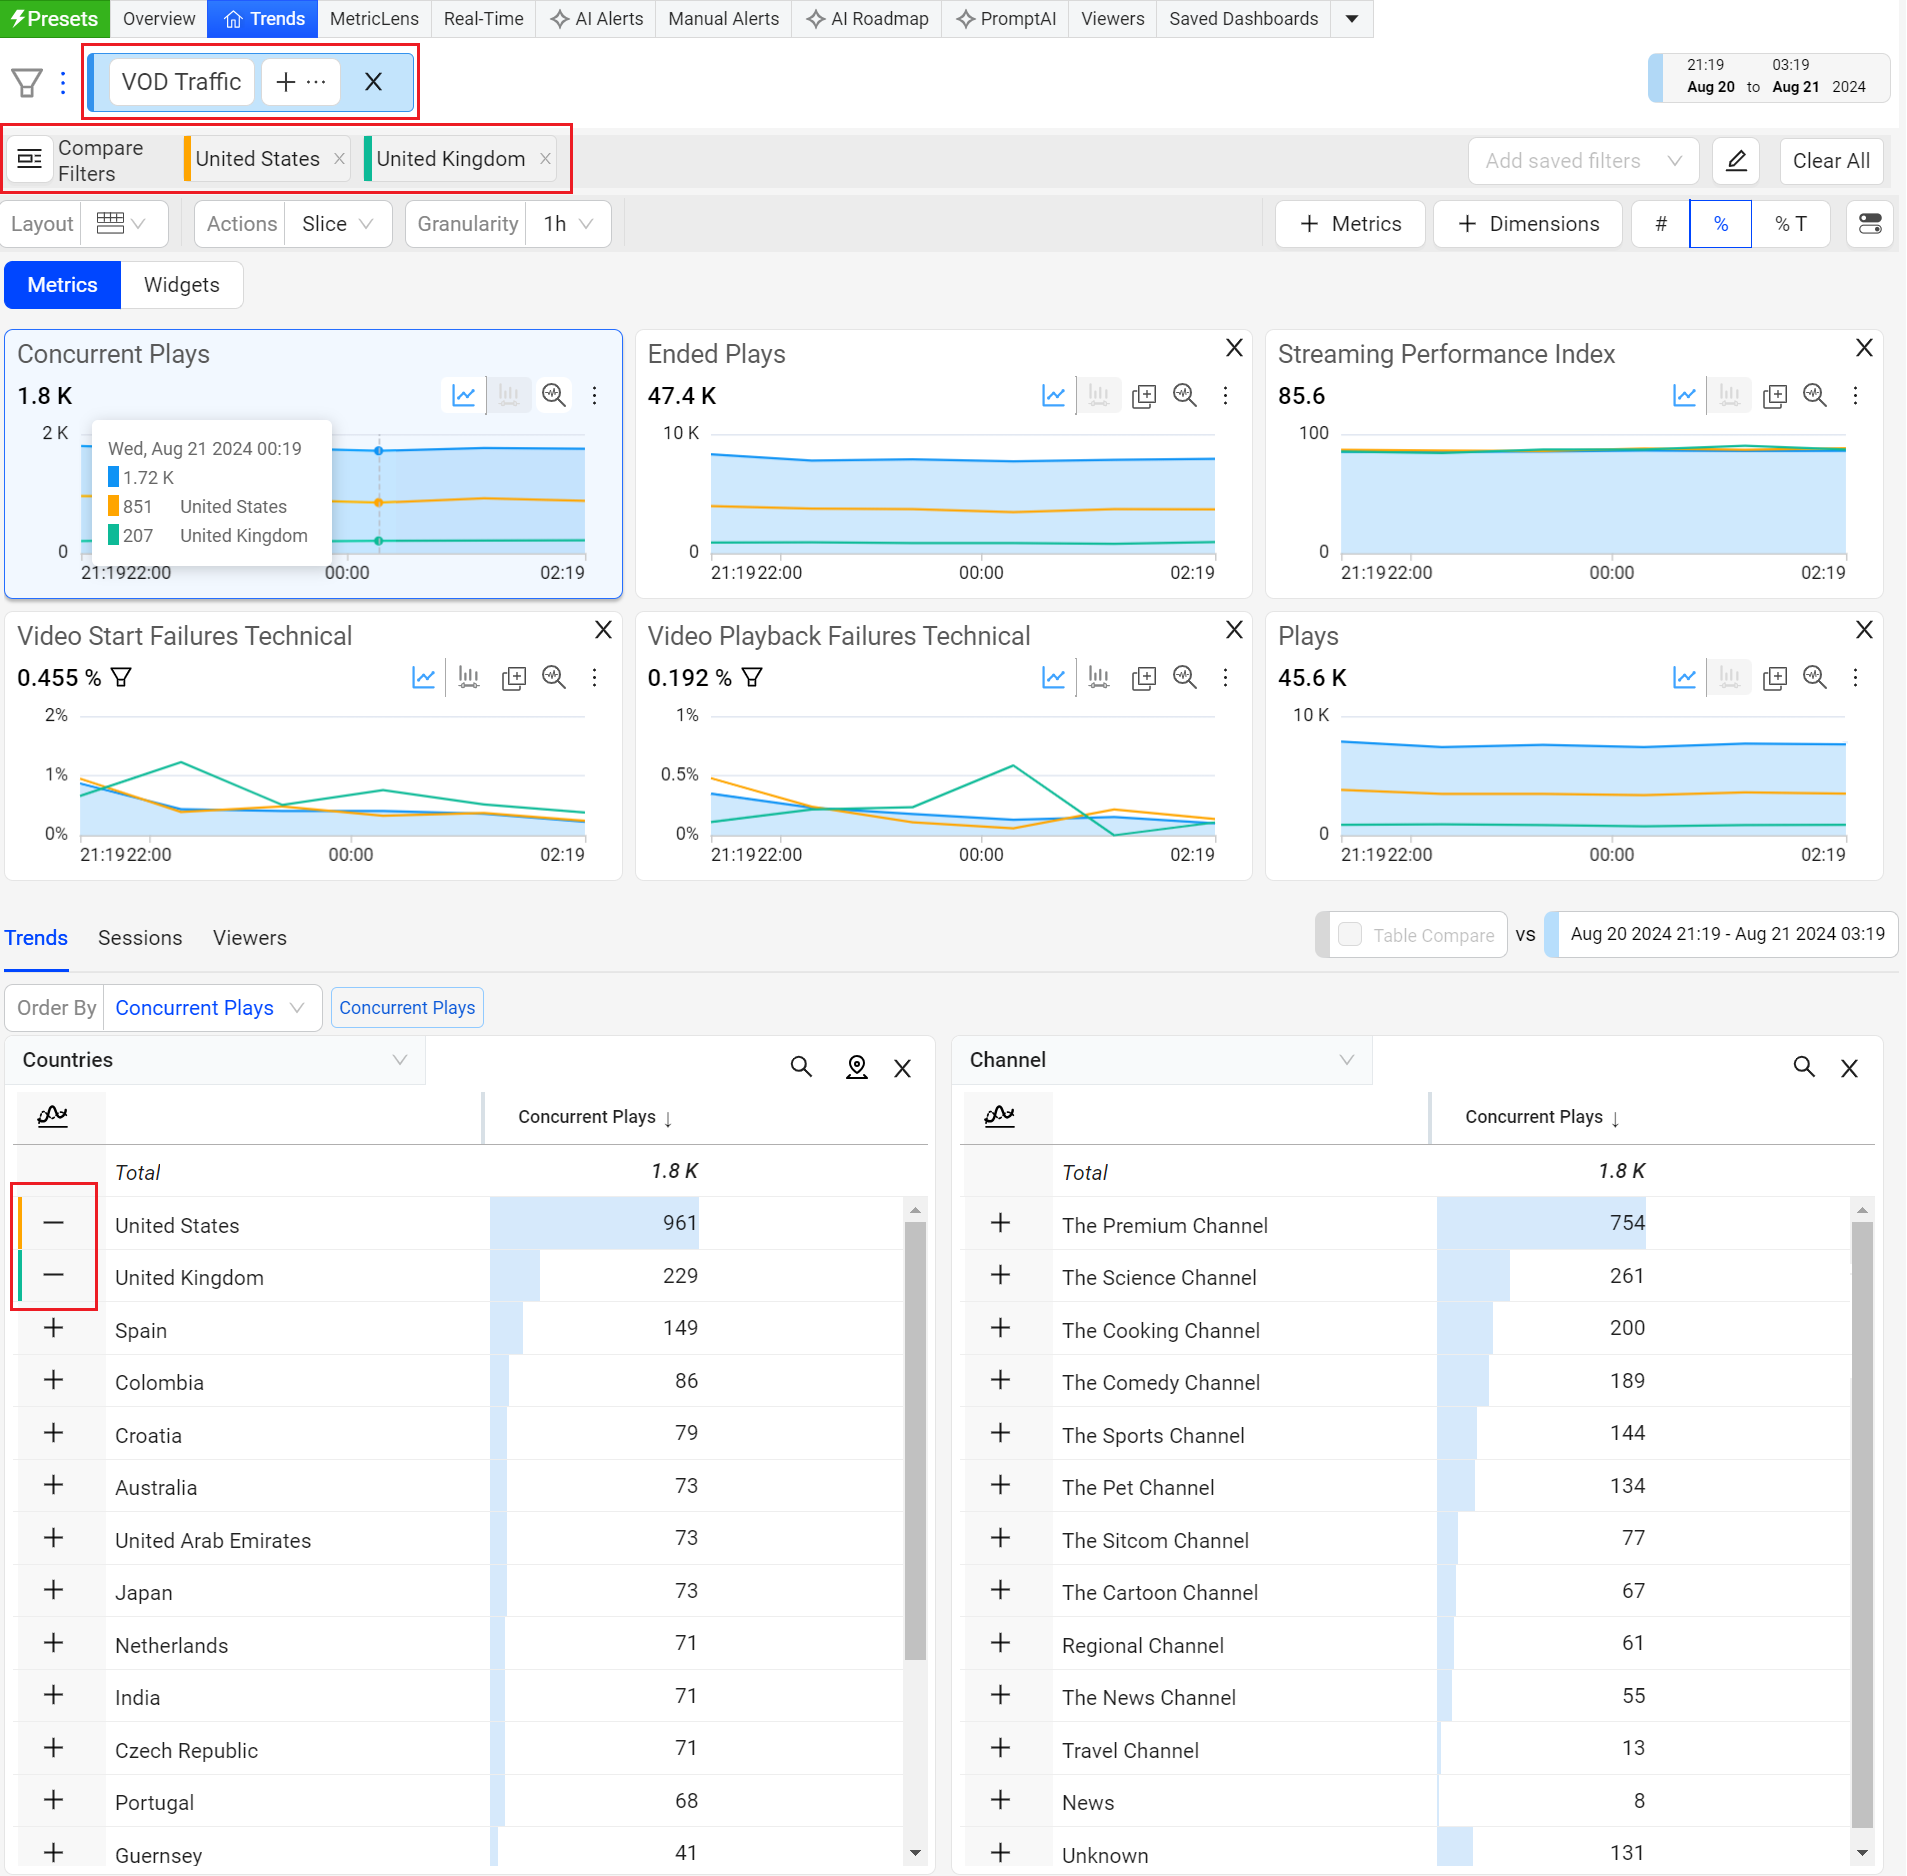1907x1876 pixels.
Task: Click the filter funnel icon
Action: [x=27, y=82]
